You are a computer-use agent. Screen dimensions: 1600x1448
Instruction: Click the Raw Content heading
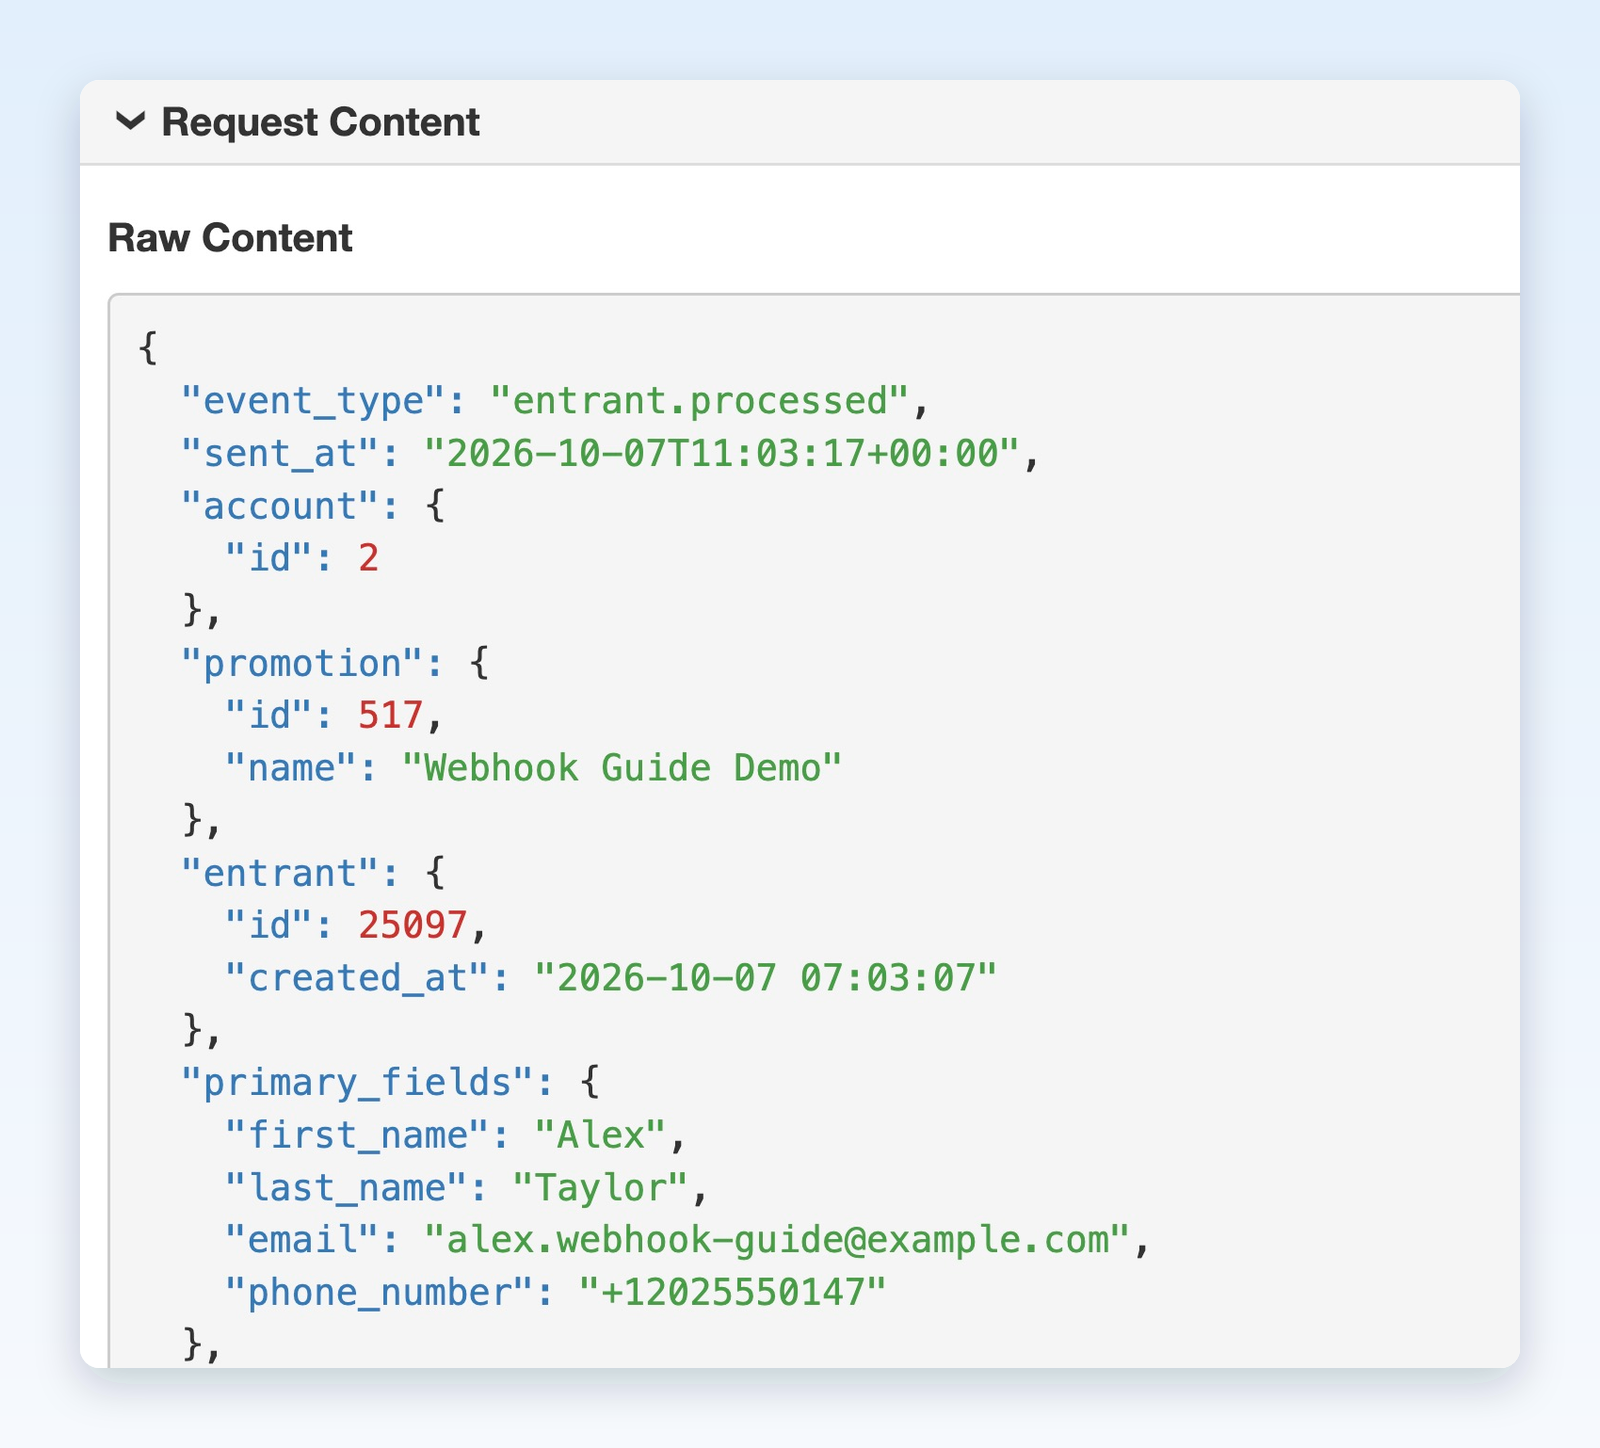[x=230, y=238]
